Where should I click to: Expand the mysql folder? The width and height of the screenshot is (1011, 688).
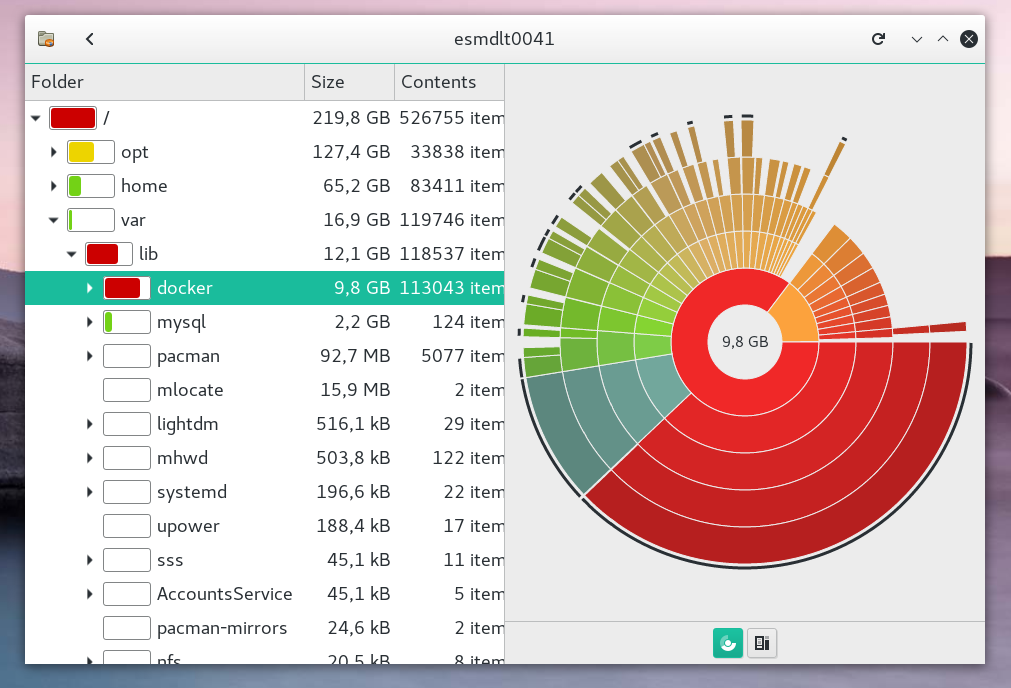90,322
